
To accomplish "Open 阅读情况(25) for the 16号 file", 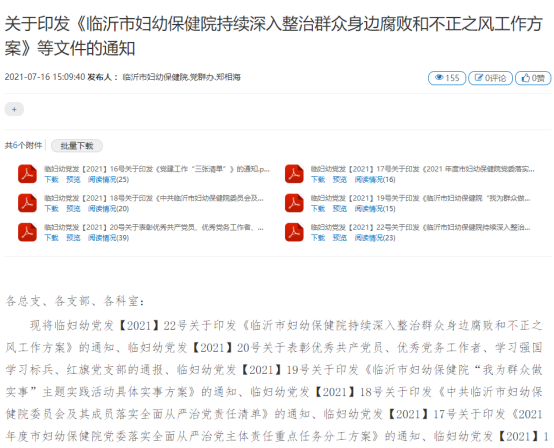I will [x=108, y=179].
